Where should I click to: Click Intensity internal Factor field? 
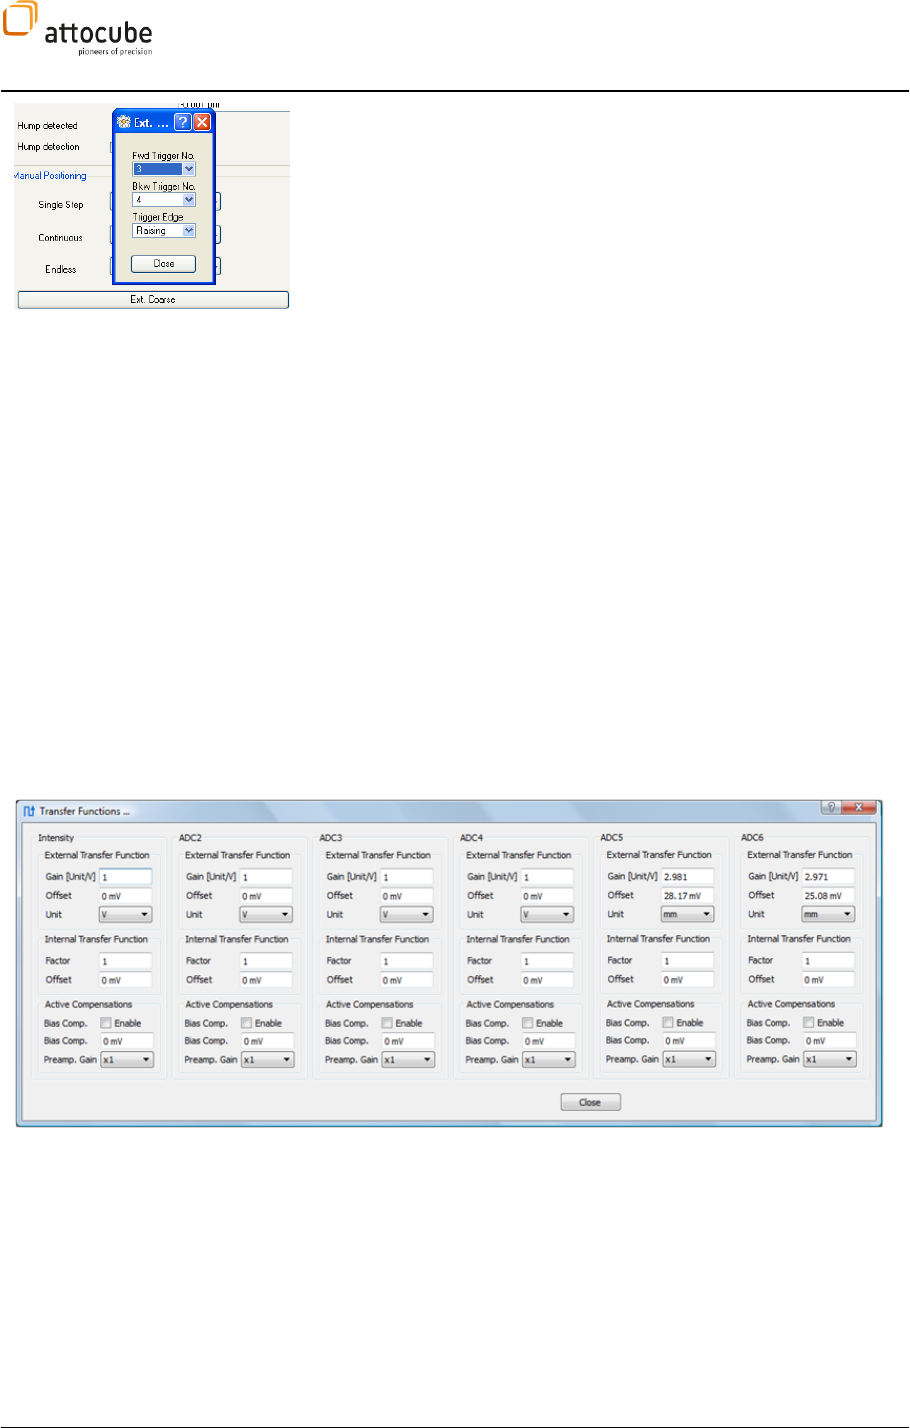(x=125, y=960)
